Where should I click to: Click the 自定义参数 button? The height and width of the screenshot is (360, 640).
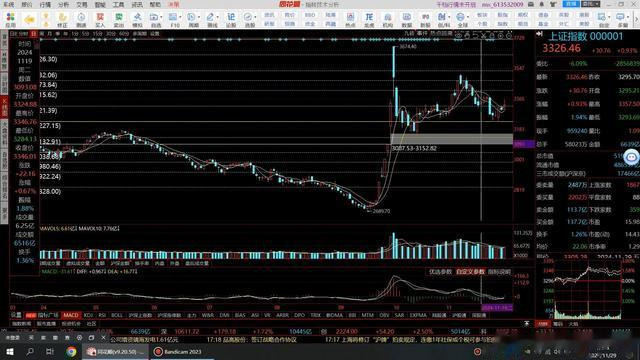point(470,271)
